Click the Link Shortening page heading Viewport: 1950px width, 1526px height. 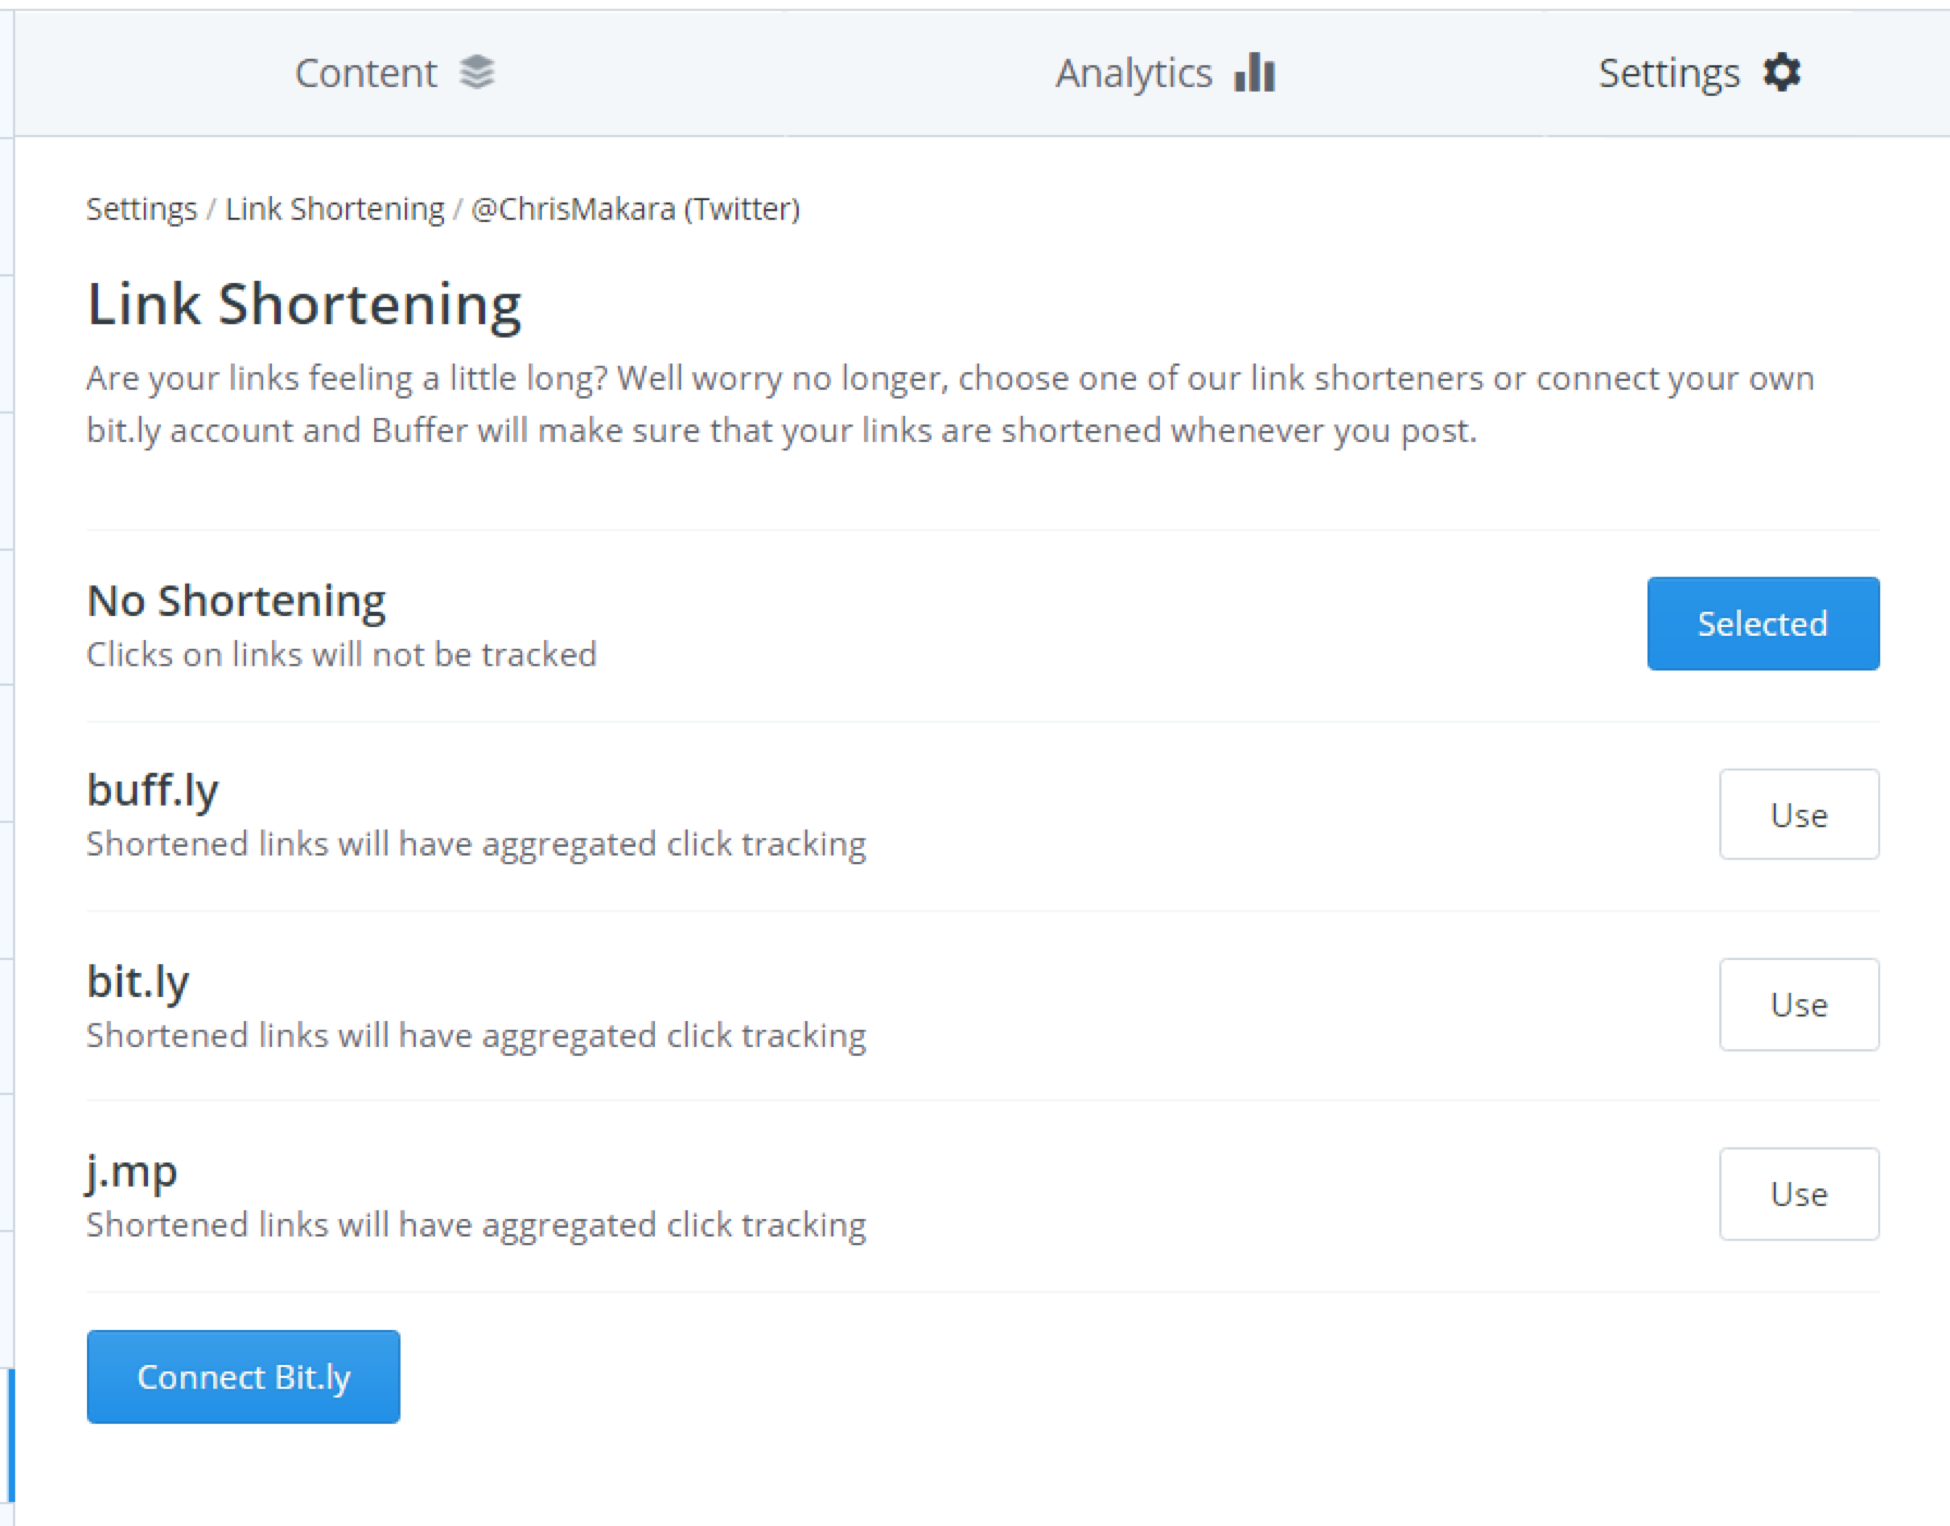click(304, 304)
